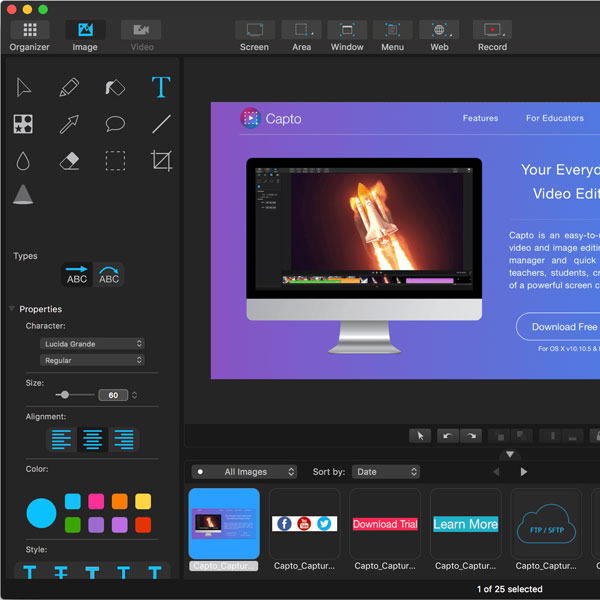600x600 pixels.
Task: Choose curved ABC text type
Action: coord(109,274)
